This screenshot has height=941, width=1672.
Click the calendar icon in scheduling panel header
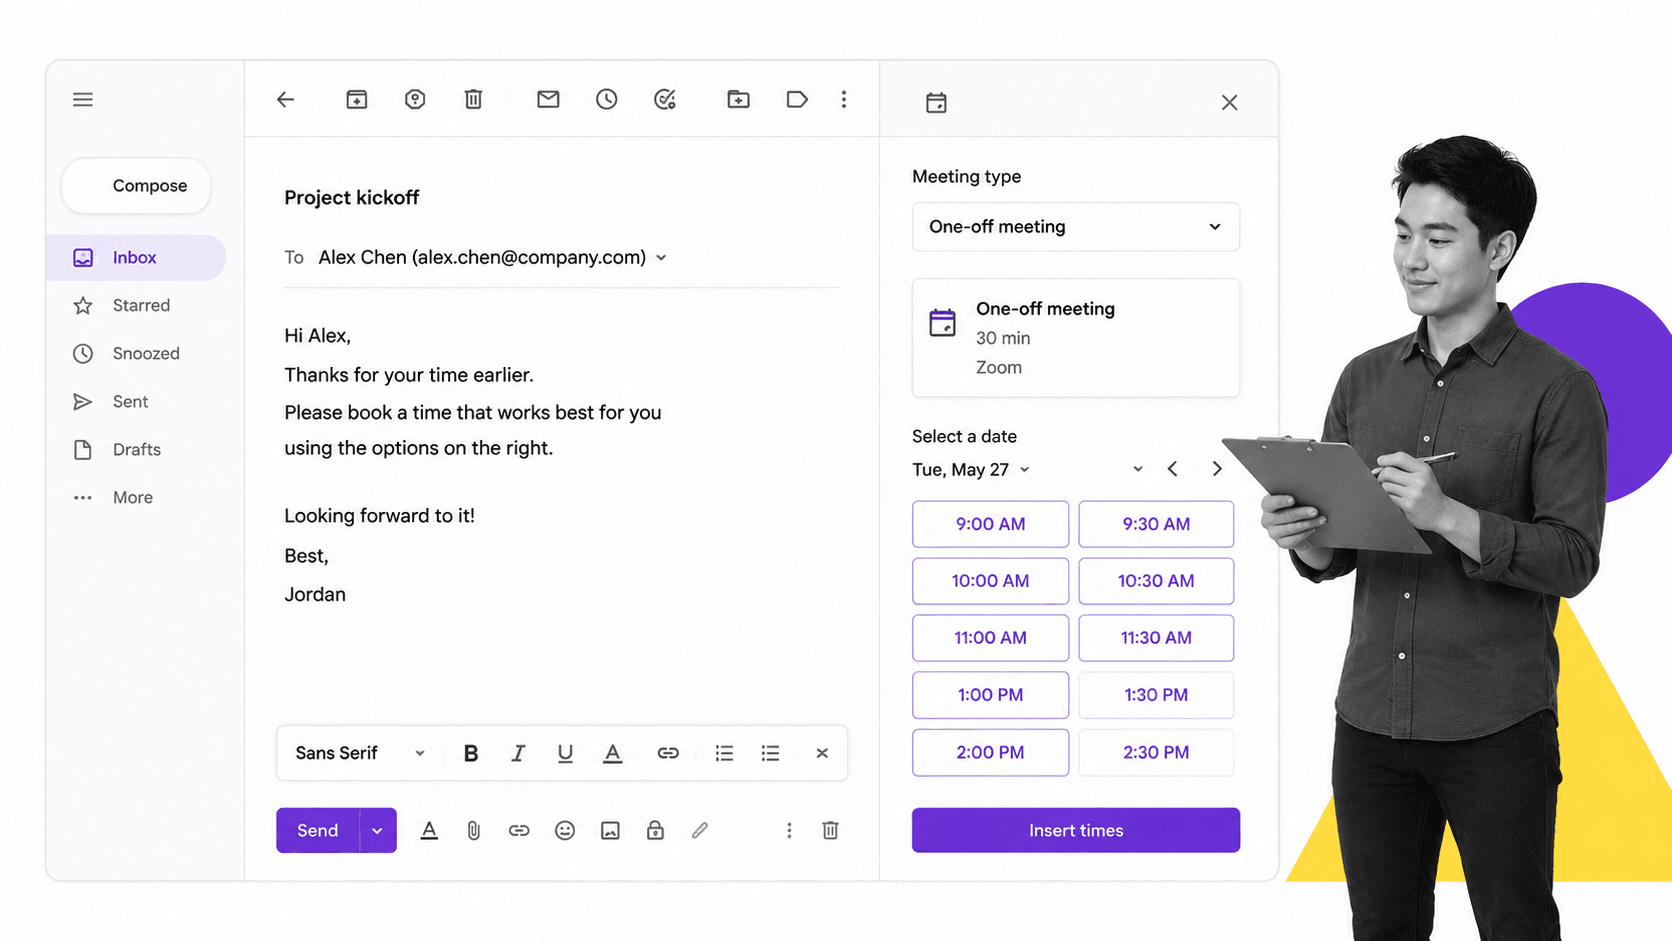(936, 103)
